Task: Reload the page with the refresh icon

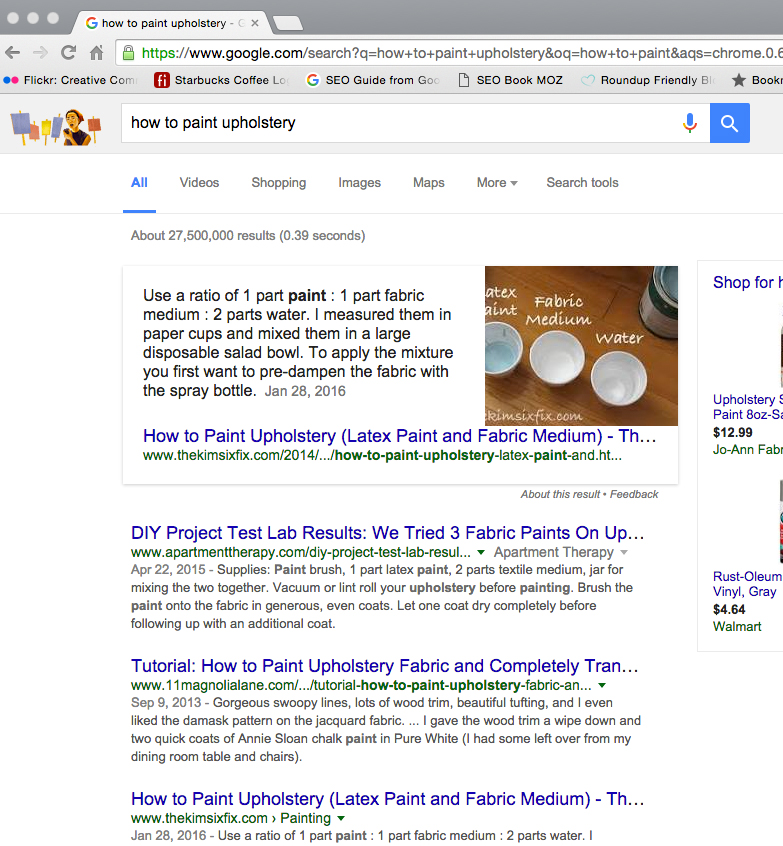Action: click(69, 53)
